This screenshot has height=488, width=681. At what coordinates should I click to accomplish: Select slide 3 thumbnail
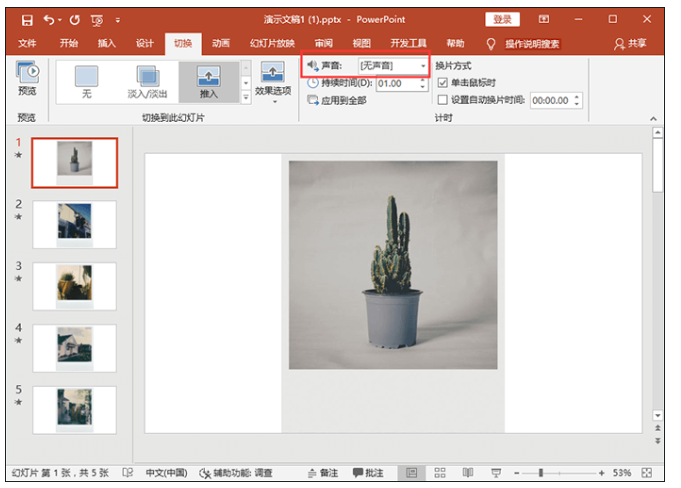click(74, 286)
